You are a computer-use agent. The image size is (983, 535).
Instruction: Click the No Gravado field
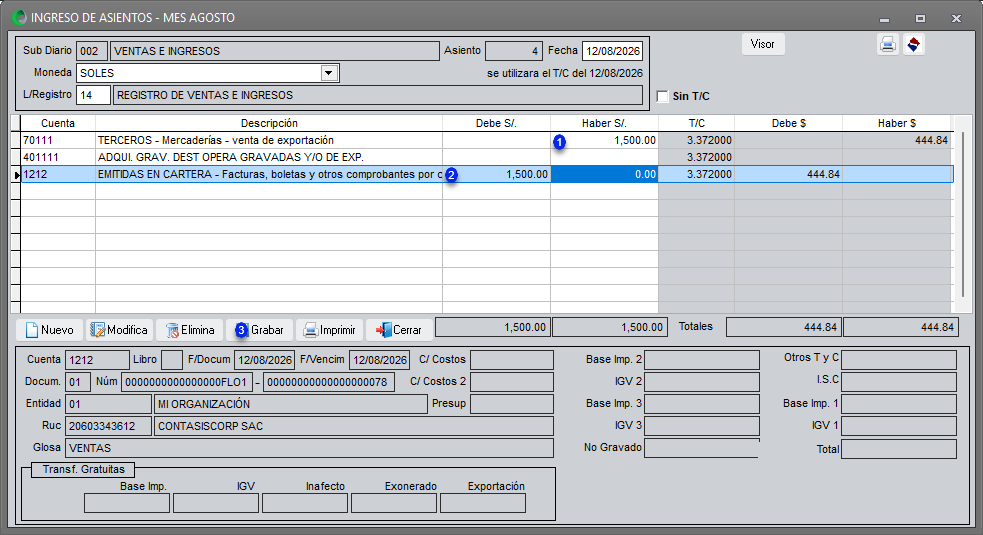(702, 448)
